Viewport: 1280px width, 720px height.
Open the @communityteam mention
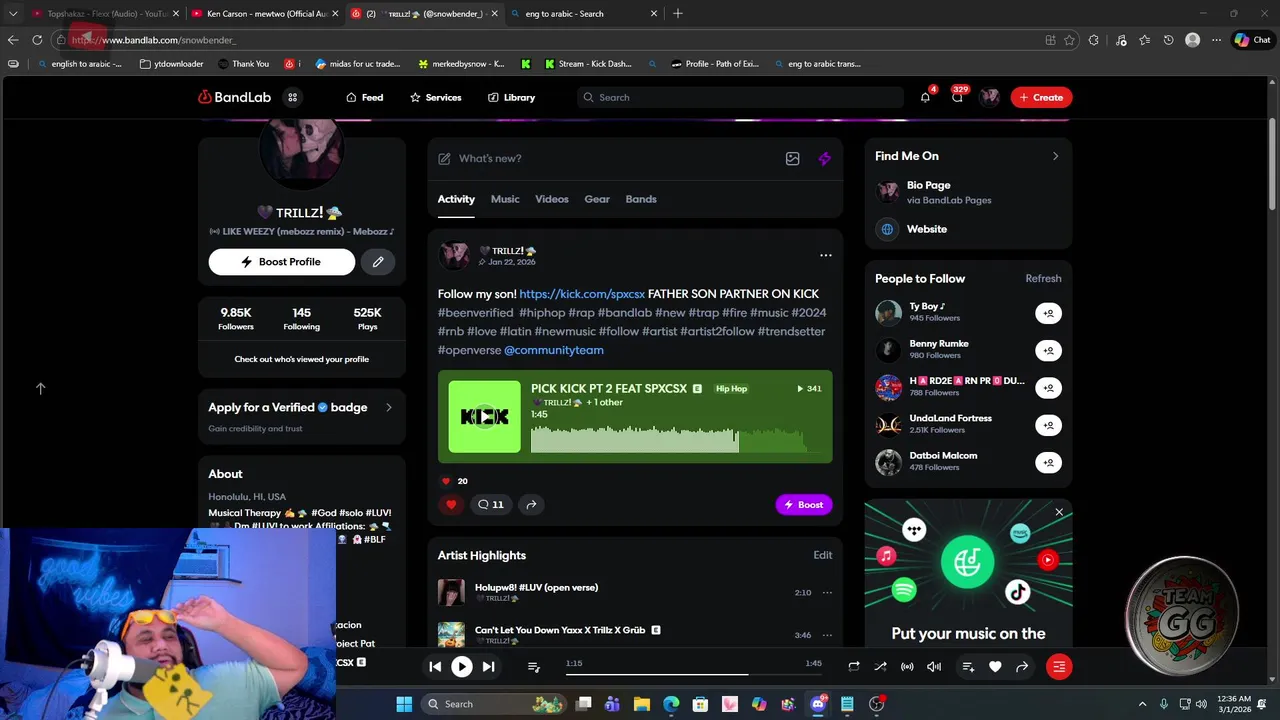tap(554, 350)
